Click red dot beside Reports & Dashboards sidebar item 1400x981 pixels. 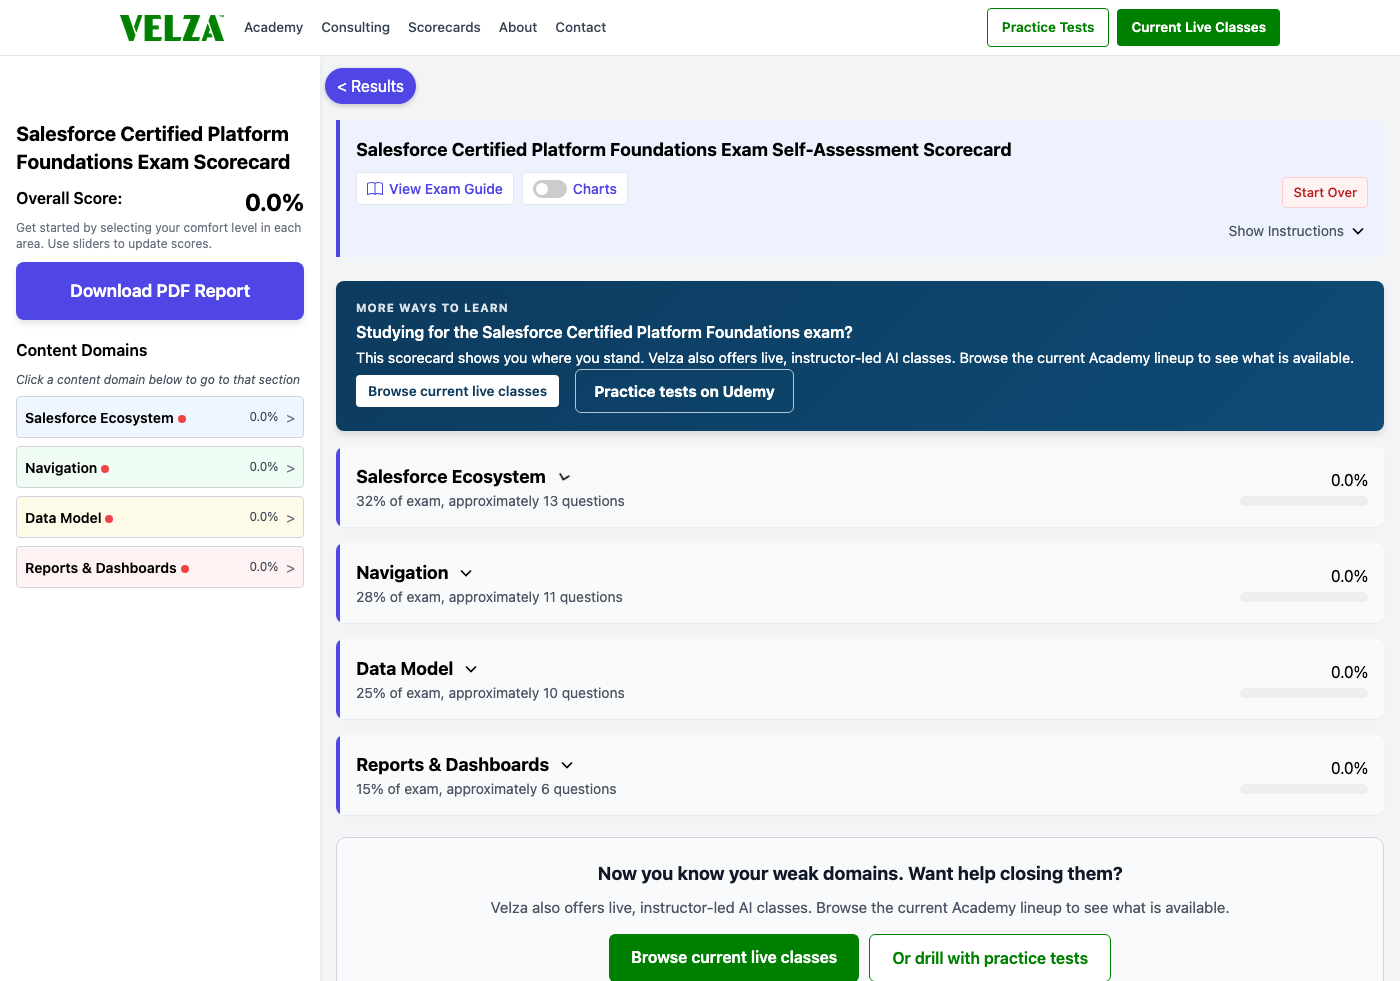(x=185, y=569)
